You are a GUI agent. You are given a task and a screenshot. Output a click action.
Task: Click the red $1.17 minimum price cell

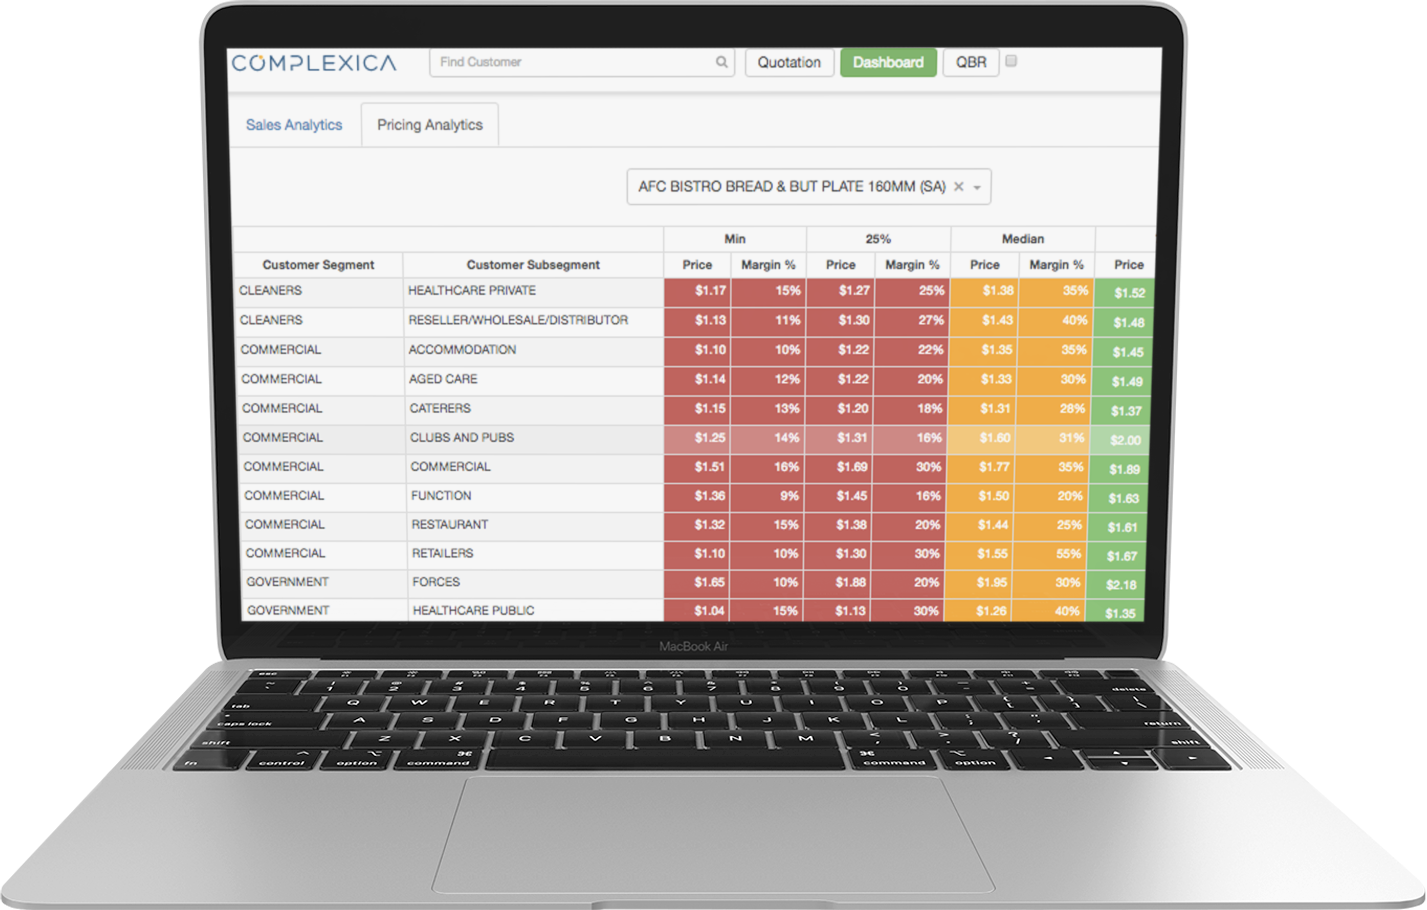[697, 290]
